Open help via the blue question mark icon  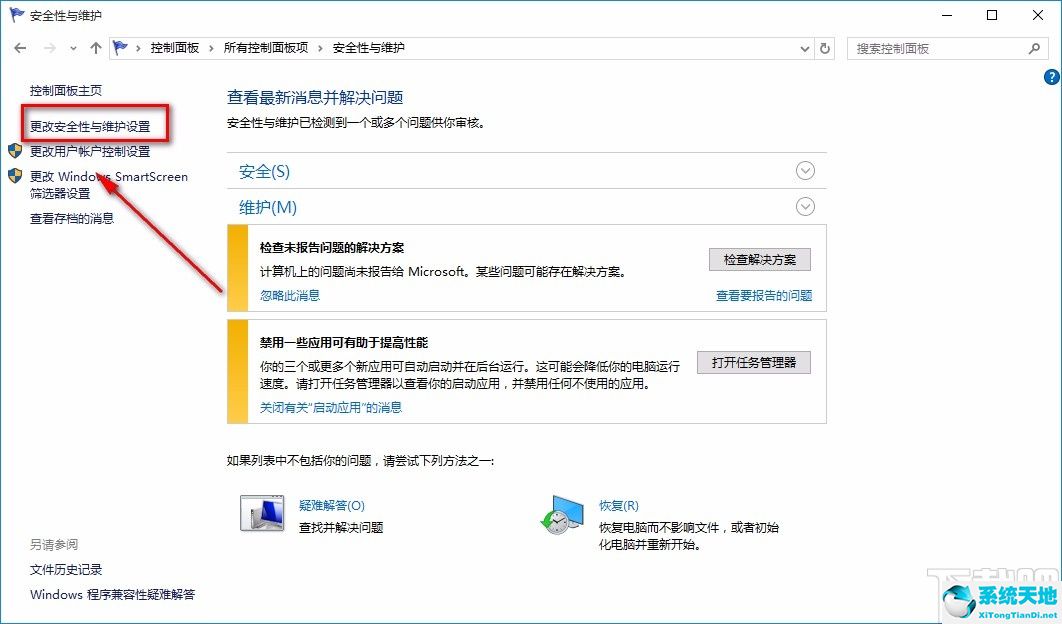(1051, 77)
